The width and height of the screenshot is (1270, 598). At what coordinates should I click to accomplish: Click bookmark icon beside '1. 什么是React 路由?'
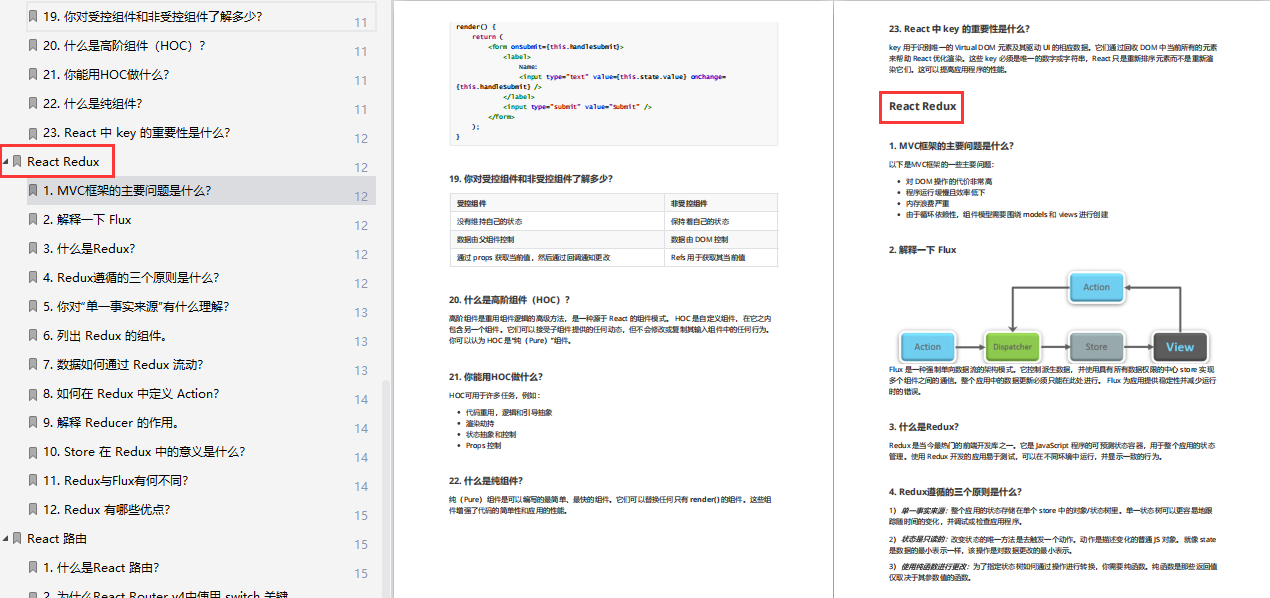pyautogui.click(x=33, y=567)
